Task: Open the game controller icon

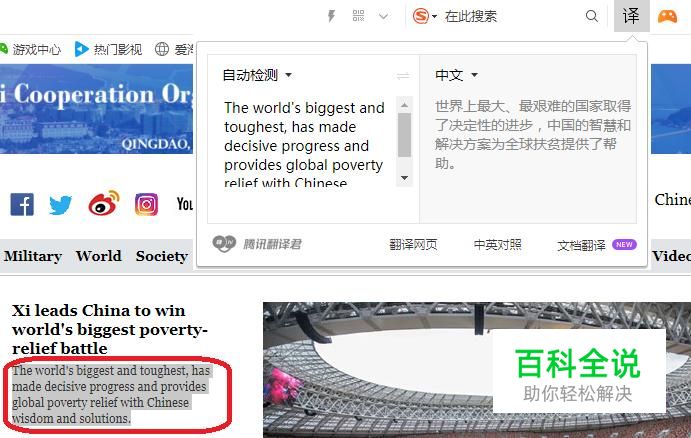Action: click(667, 17)
